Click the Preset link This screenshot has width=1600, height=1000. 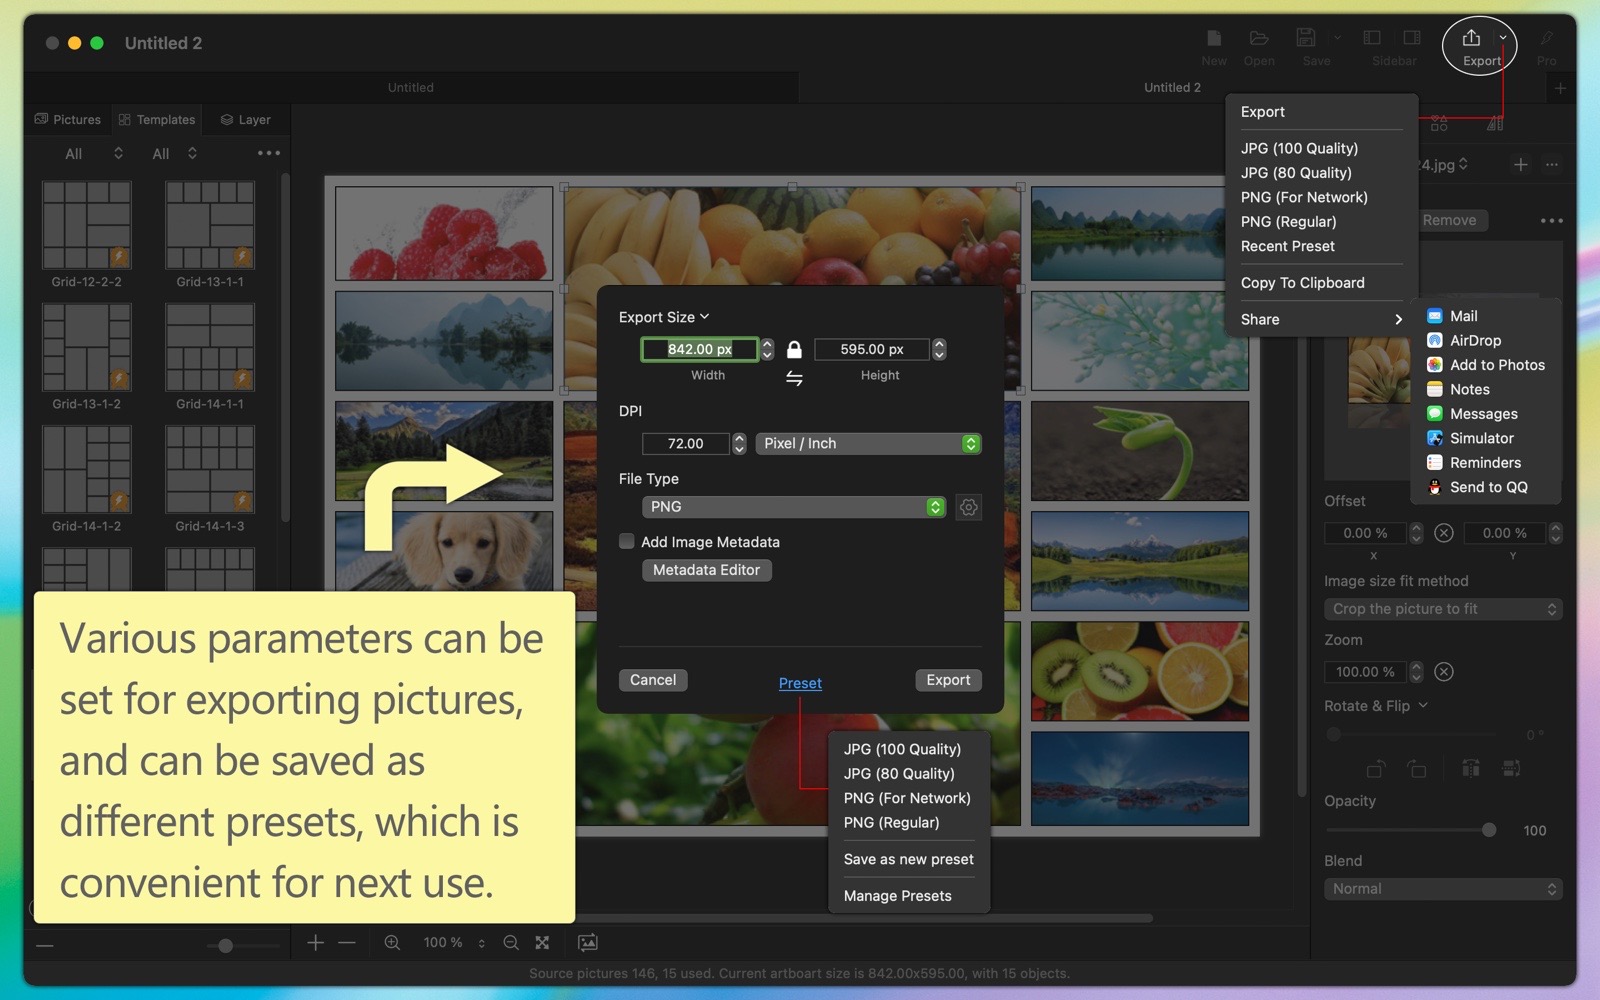pos(800,683)
